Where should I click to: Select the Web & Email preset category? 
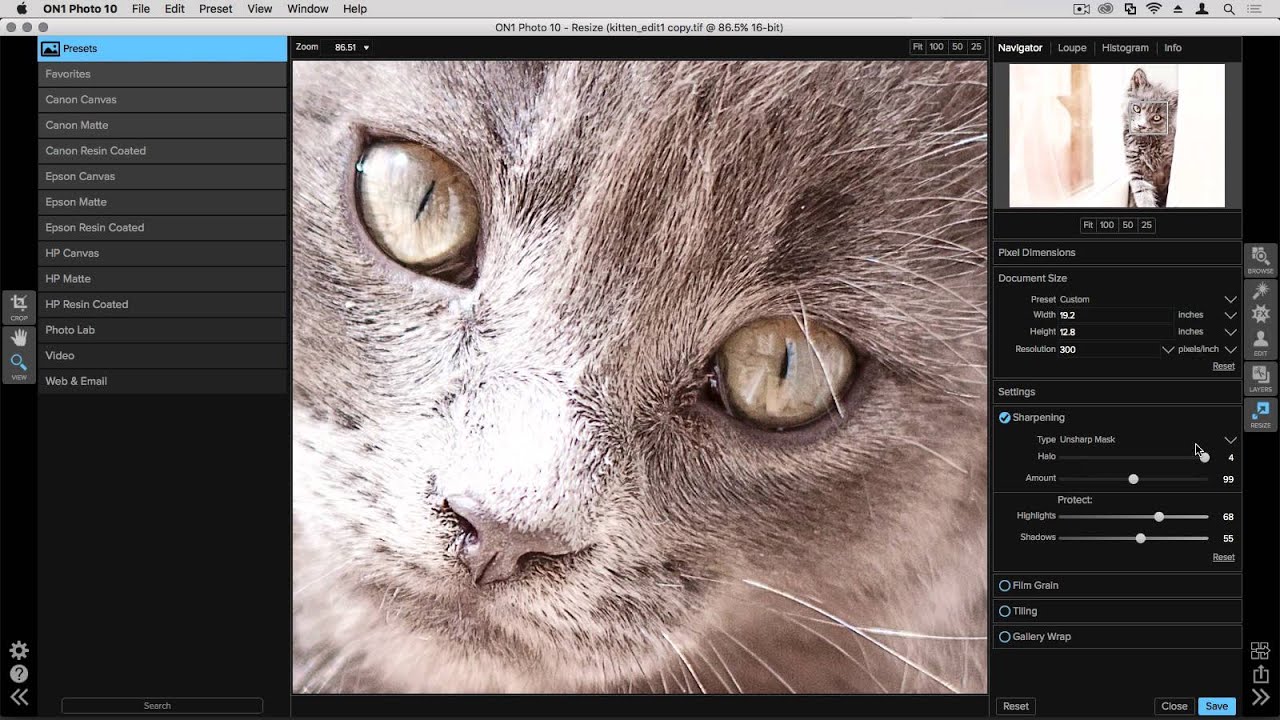[163, 381]
